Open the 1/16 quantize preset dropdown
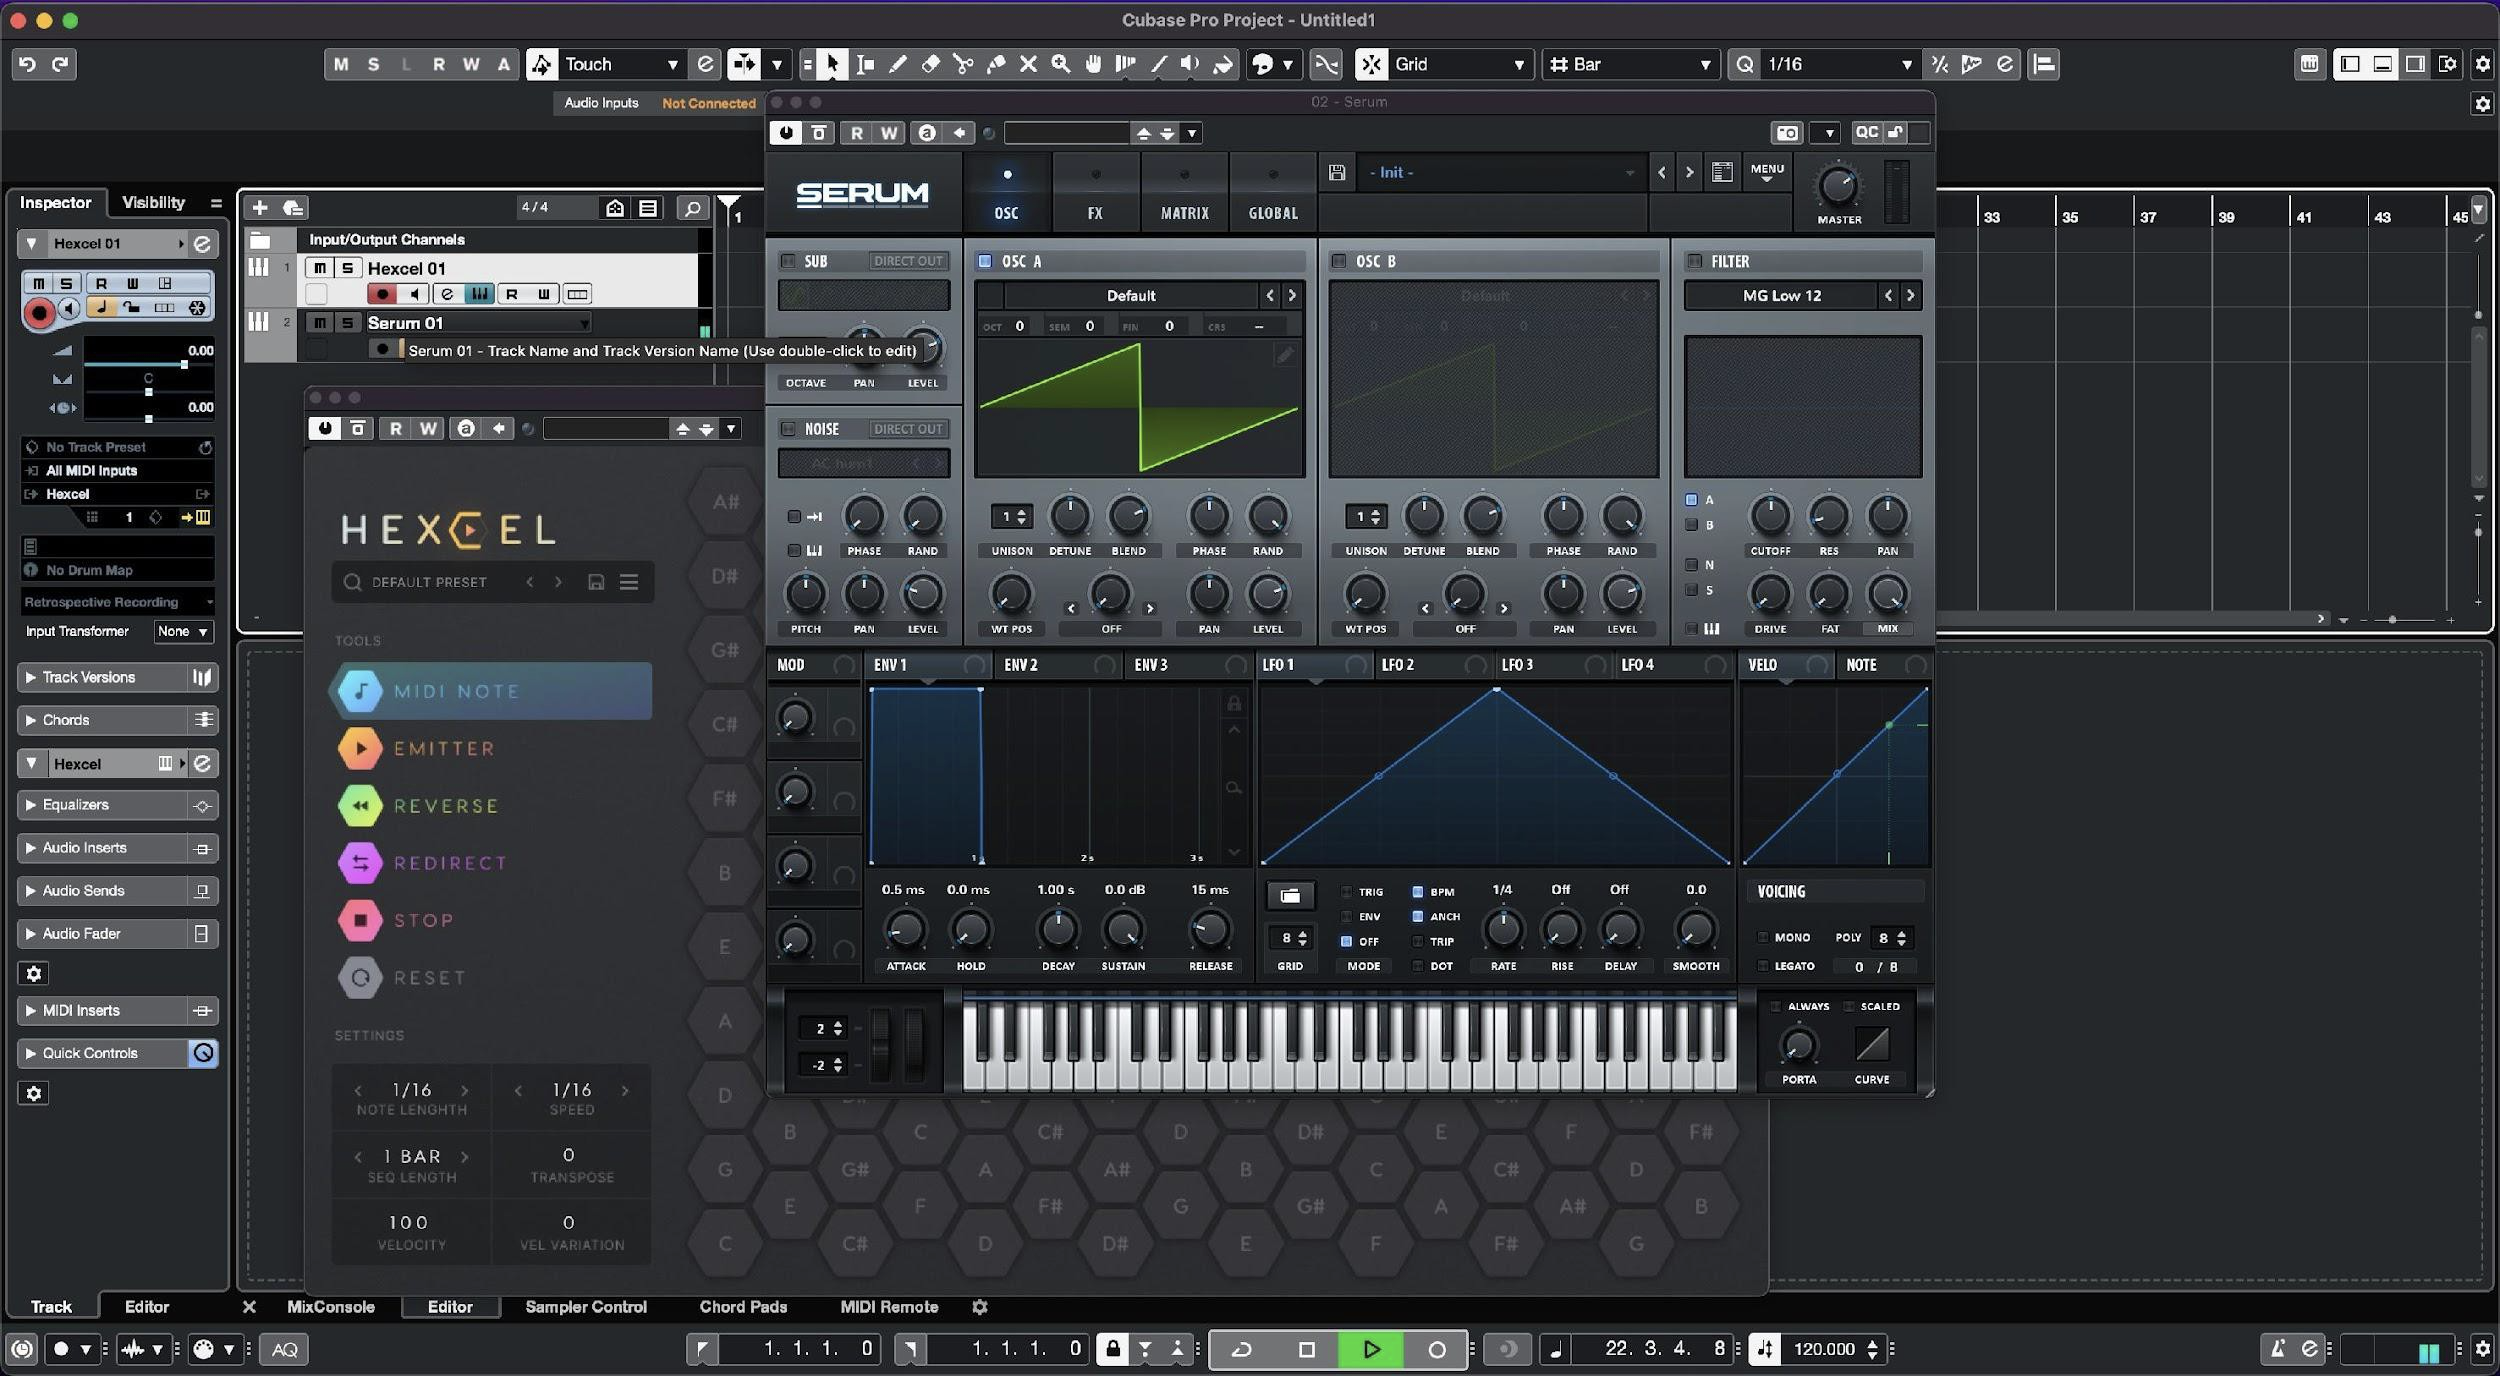The image size is (2500, 1376). pos(1839,64)
